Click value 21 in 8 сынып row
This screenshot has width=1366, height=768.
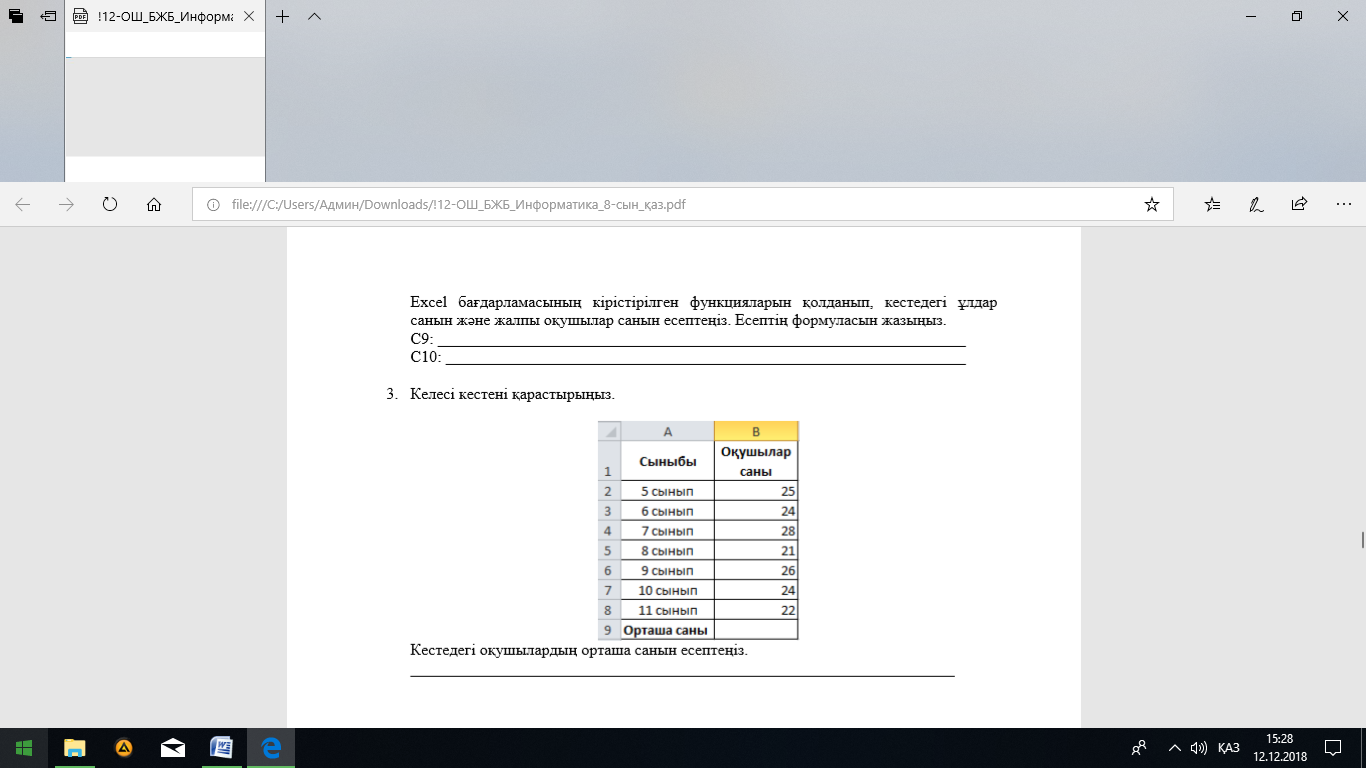(756, 551)
